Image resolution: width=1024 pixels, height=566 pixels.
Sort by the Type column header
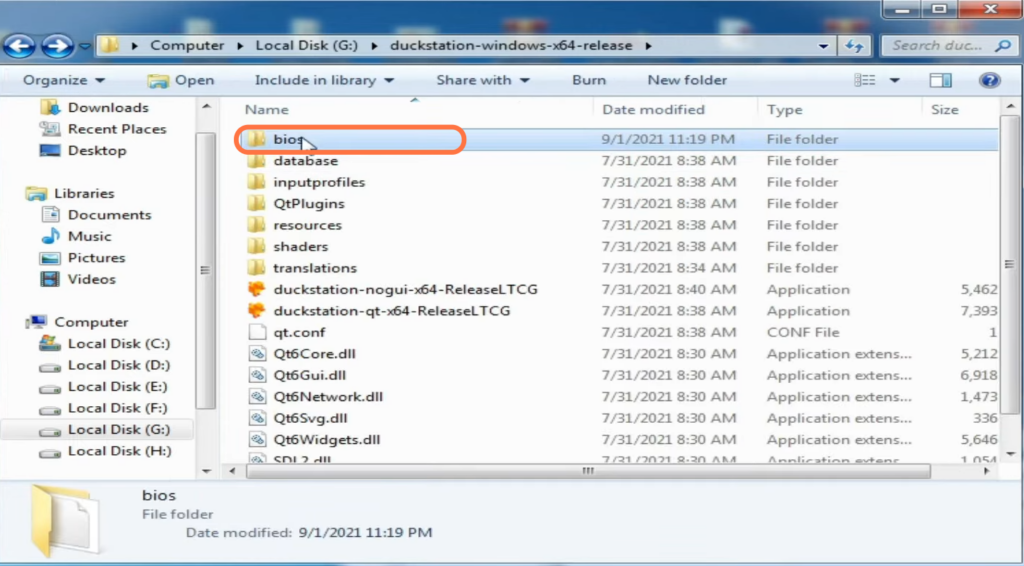(784, 110)
